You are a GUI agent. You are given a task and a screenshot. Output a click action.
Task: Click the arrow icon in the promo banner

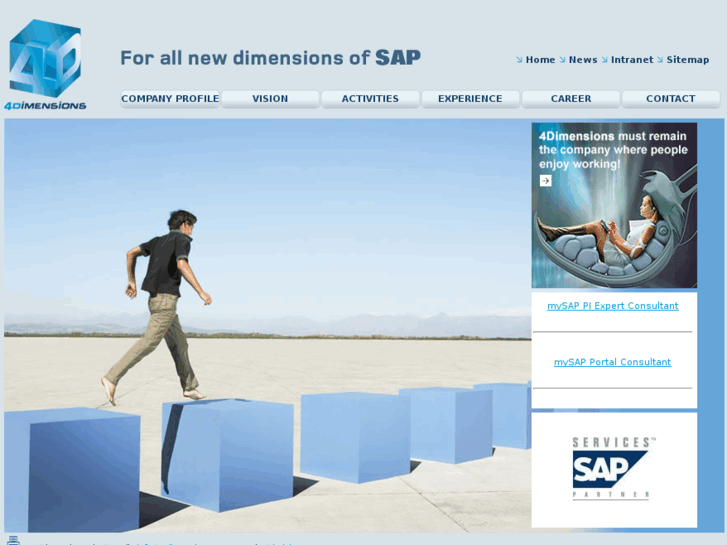tap(546, 180)
